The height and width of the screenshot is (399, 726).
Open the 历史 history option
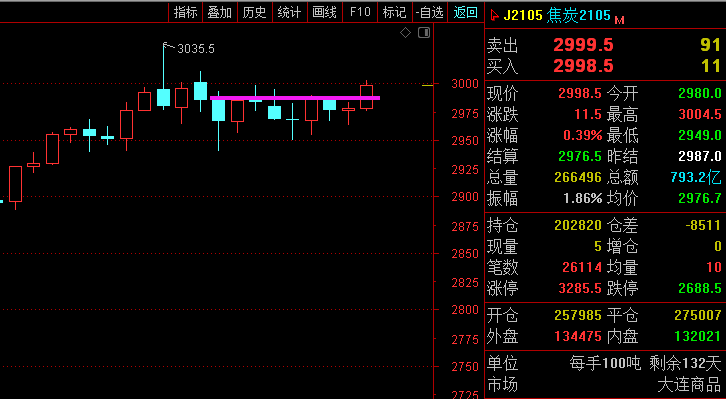(x=255, y=12)
